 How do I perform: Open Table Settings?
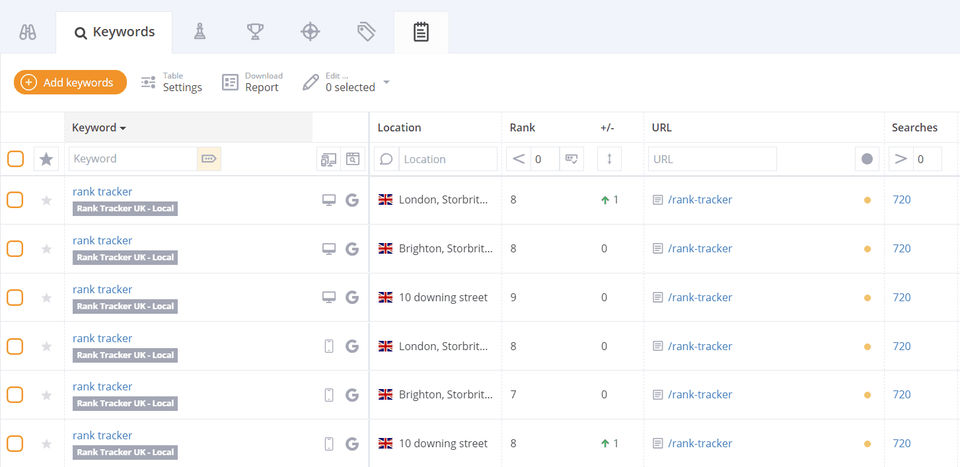(x=171, y=82)
